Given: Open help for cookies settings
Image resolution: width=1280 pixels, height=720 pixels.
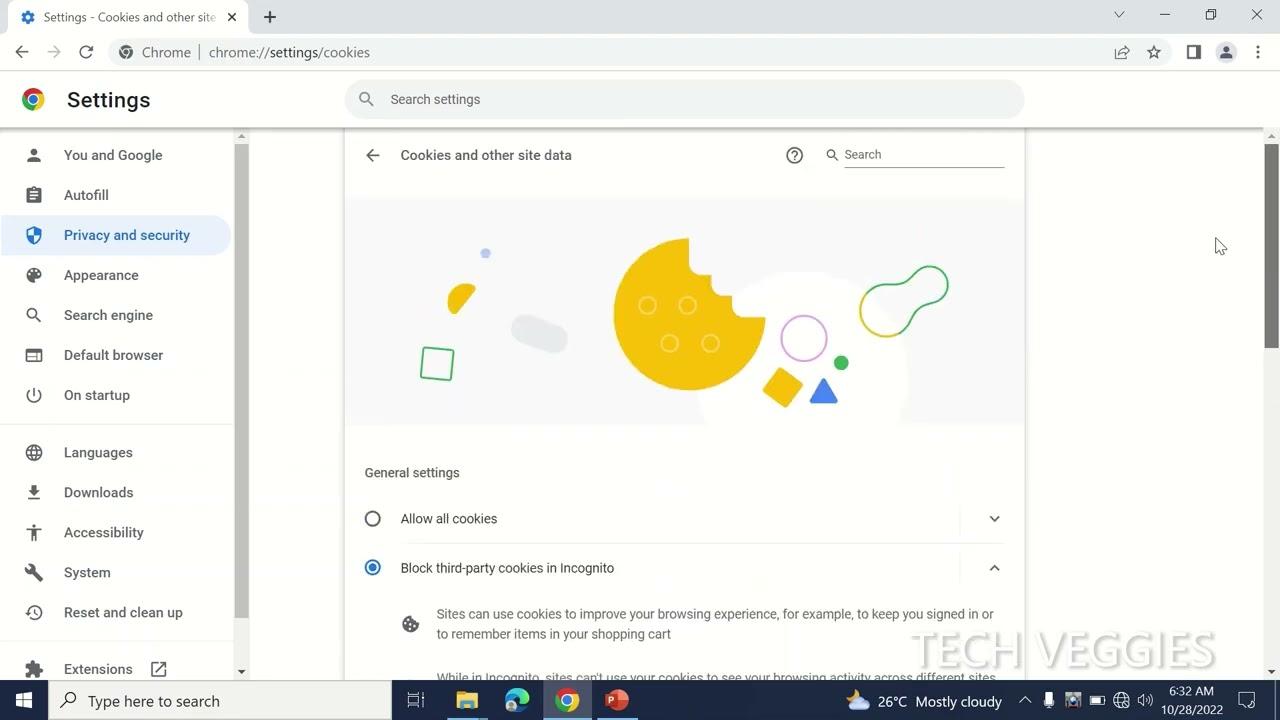Looking at the screenshot, I should [x=794, y=155].
